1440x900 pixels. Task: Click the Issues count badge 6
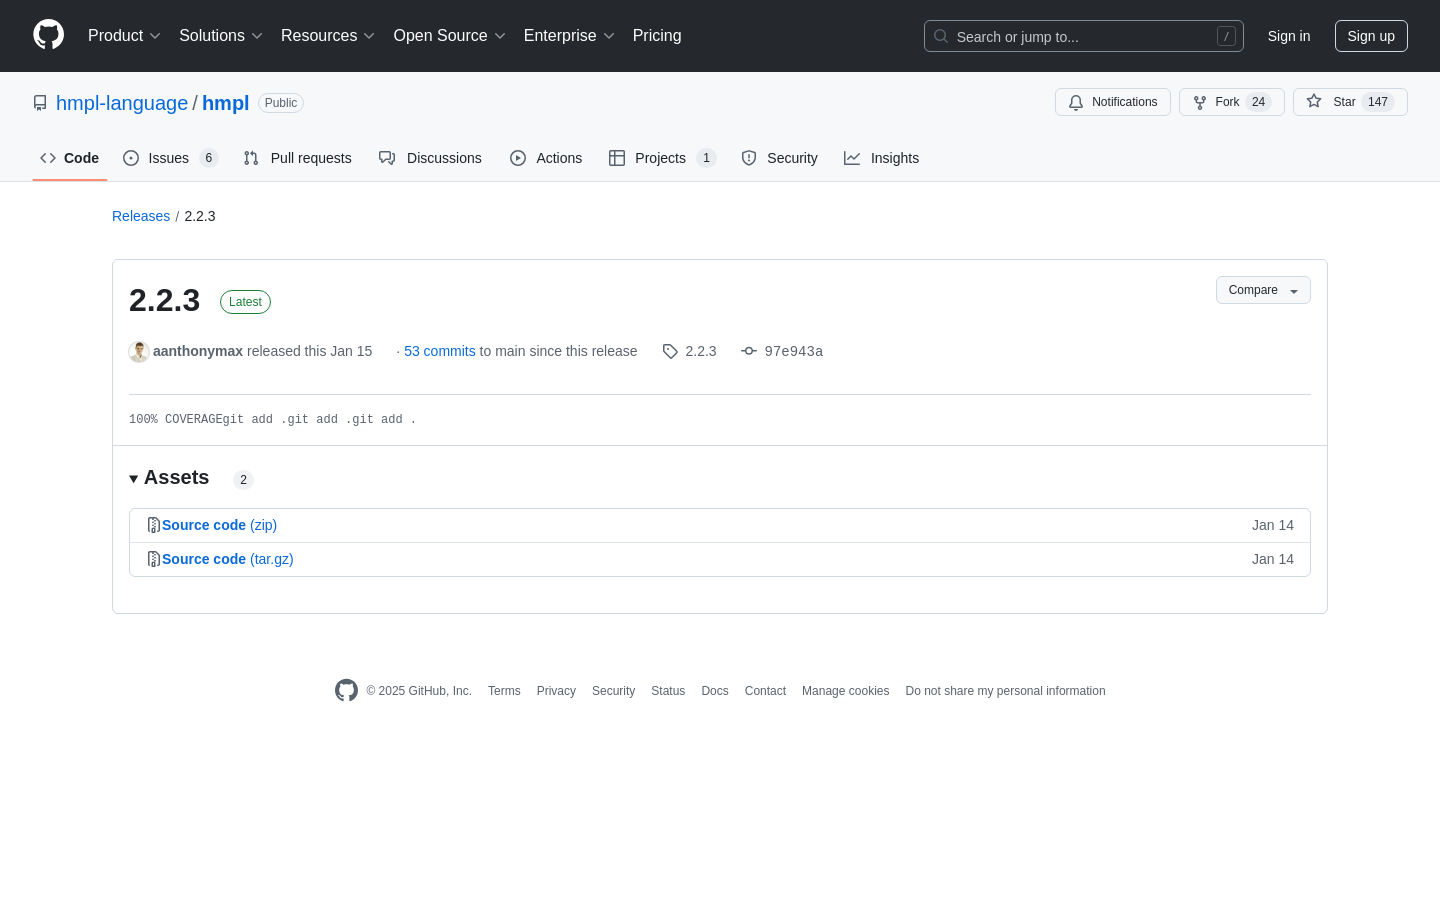(x=209, y=158)
